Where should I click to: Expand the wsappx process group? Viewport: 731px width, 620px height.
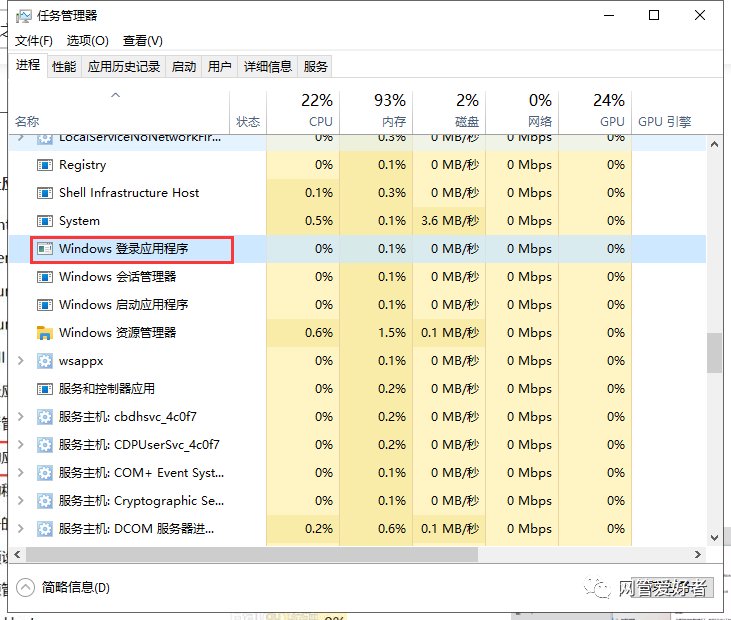tap(21, 361)
